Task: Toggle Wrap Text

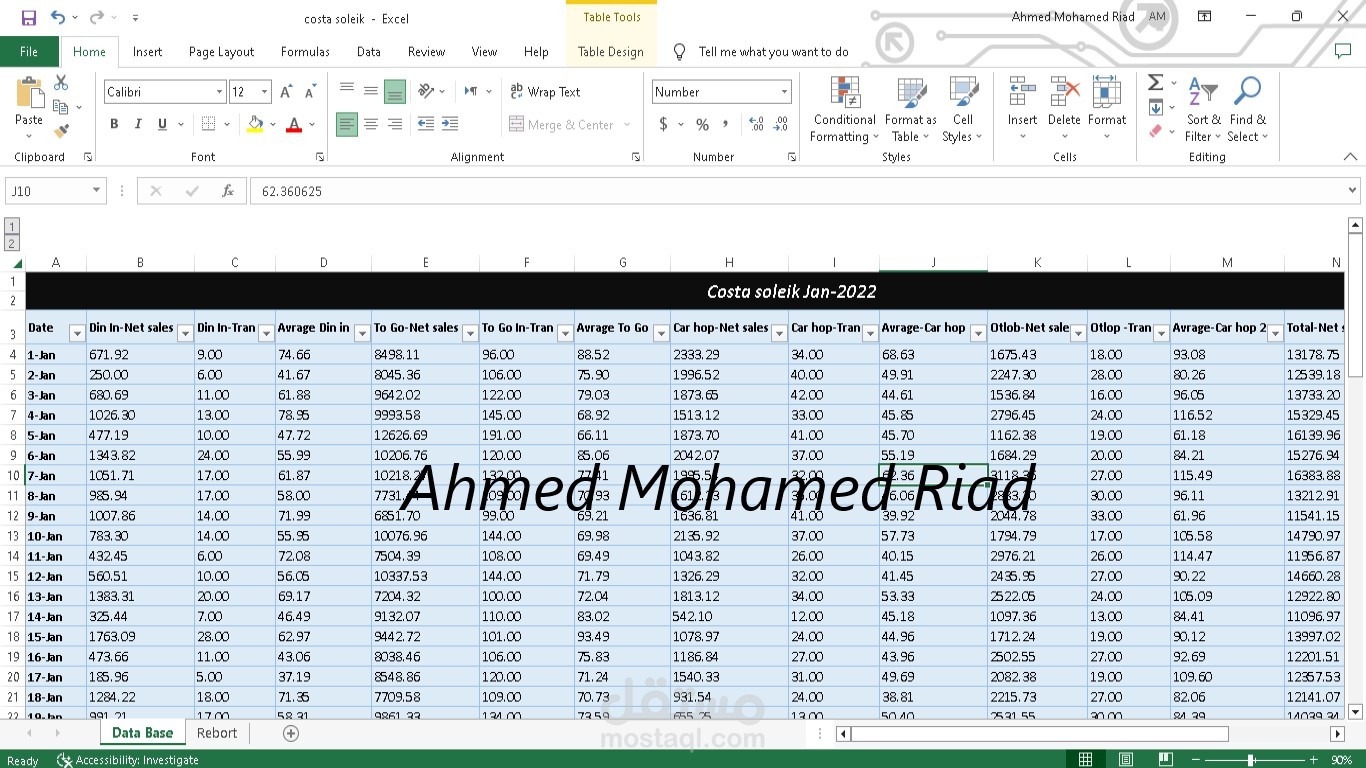Action: pyautogui.click(x=545, y=91)
